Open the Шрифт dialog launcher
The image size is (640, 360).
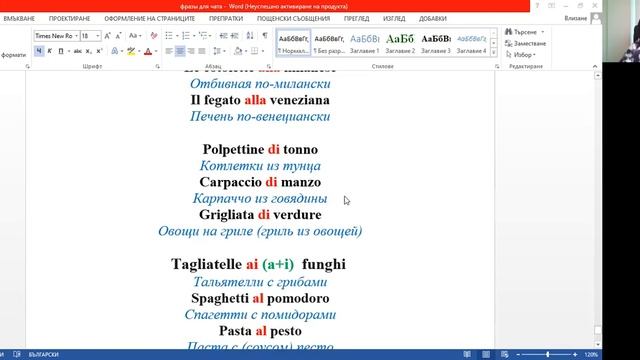click(158, 66)
